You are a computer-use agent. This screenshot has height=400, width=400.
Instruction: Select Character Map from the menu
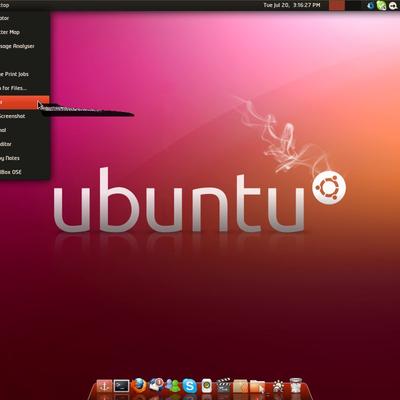[x=25, y=32]
